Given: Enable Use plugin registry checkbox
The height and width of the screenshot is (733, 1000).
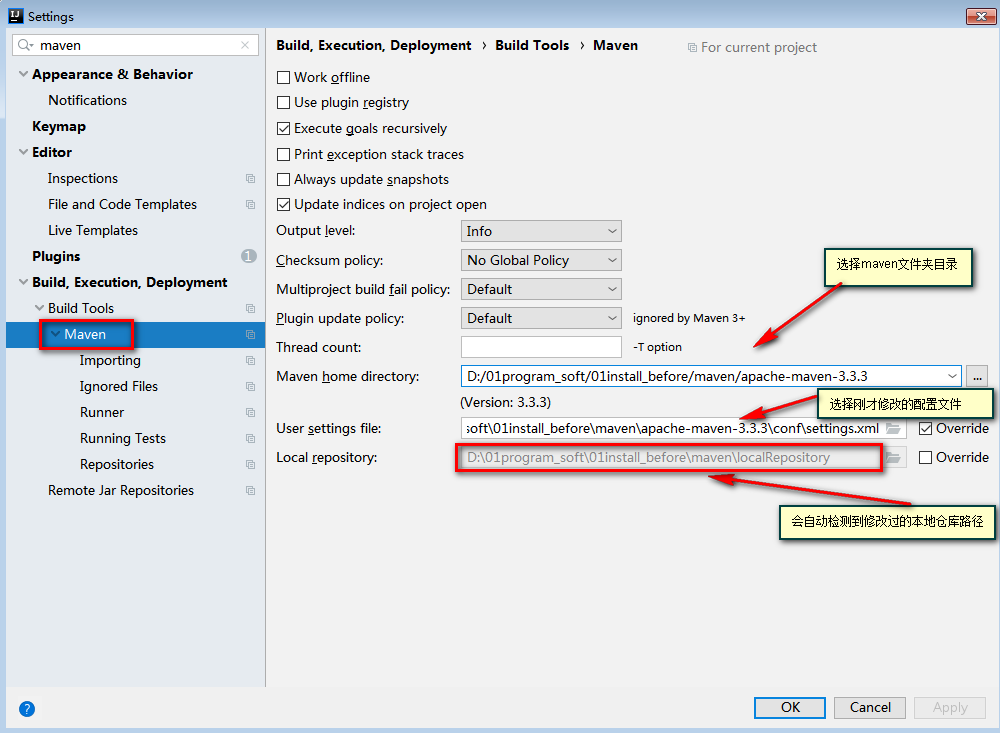Looking at the screenshot, I should coord(284,103).
